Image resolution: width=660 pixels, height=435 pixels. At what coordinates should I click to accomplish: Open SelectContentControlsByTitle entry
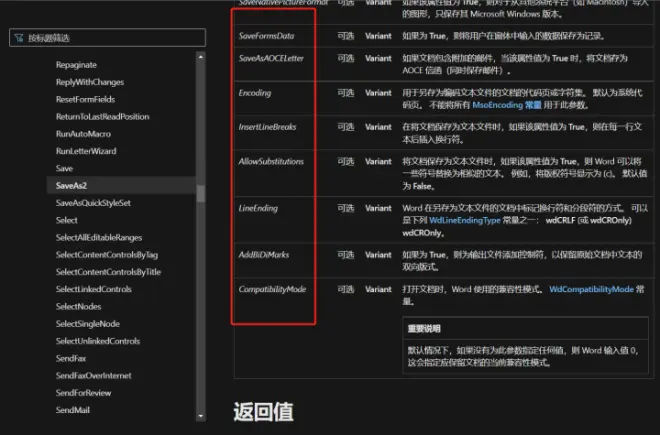108,272
